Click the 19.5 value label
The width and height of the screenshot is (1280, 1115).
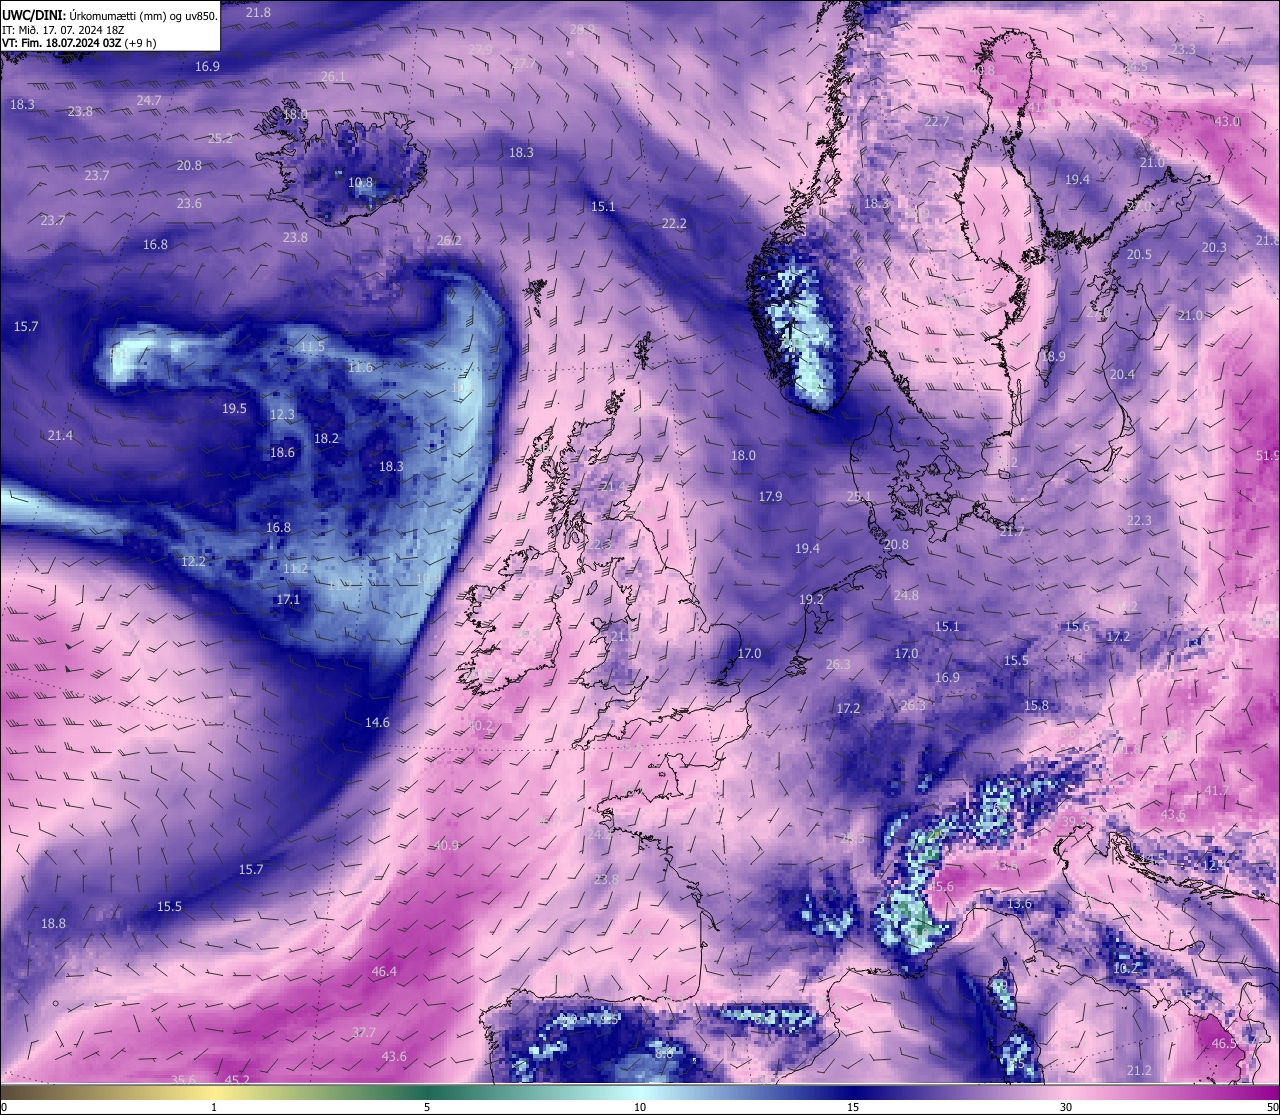pyautogui.click(x=234, y=408)
